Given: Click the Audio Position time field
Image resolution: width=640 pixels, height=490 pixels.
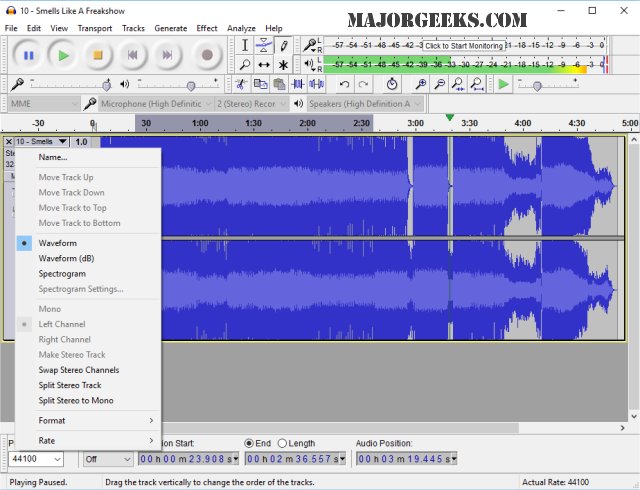Looking at the screenshot, I should 407,459.
